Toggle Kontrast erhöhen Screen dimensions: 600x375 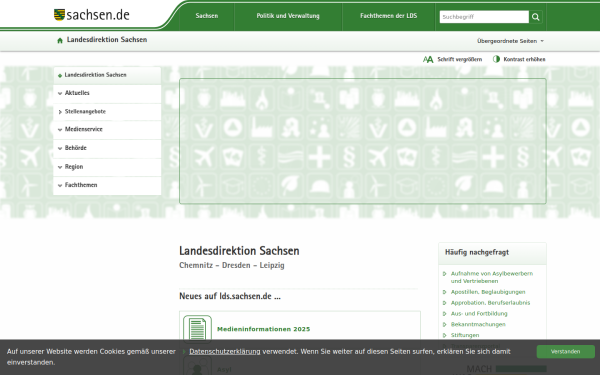pos(519,59)
